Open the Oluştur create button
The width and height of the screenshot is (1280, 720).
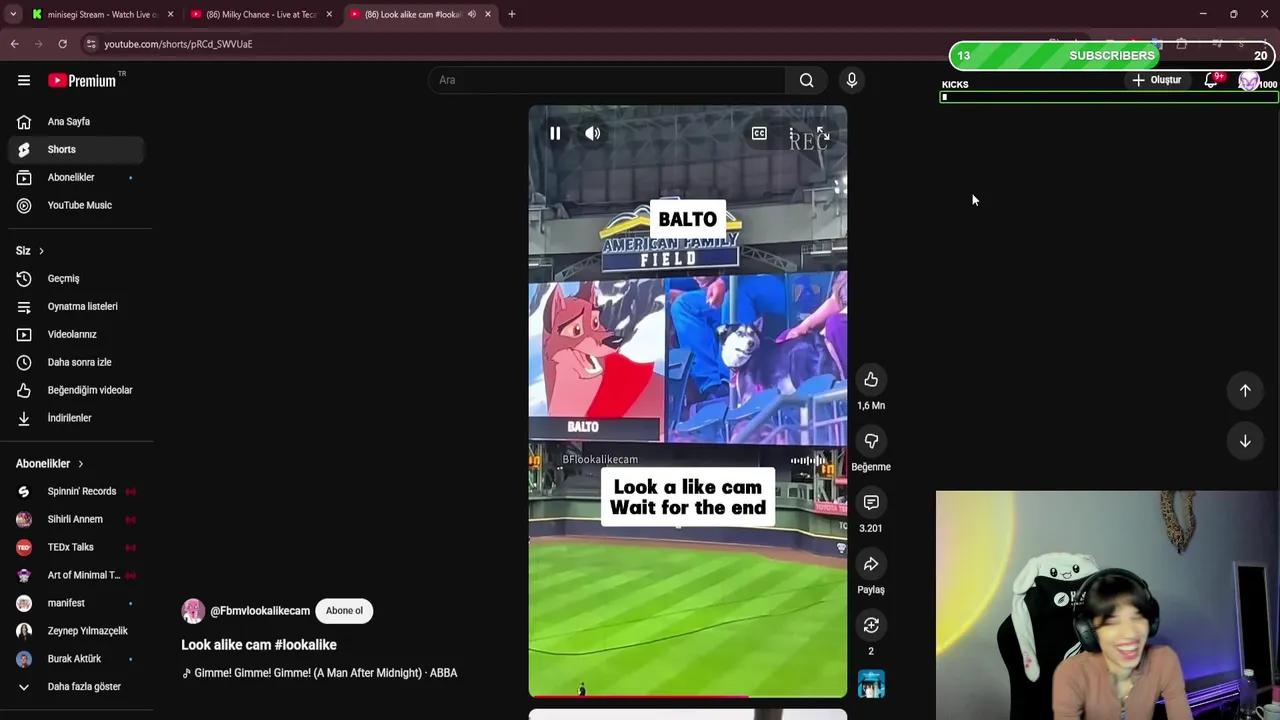tap(1157, 80)
